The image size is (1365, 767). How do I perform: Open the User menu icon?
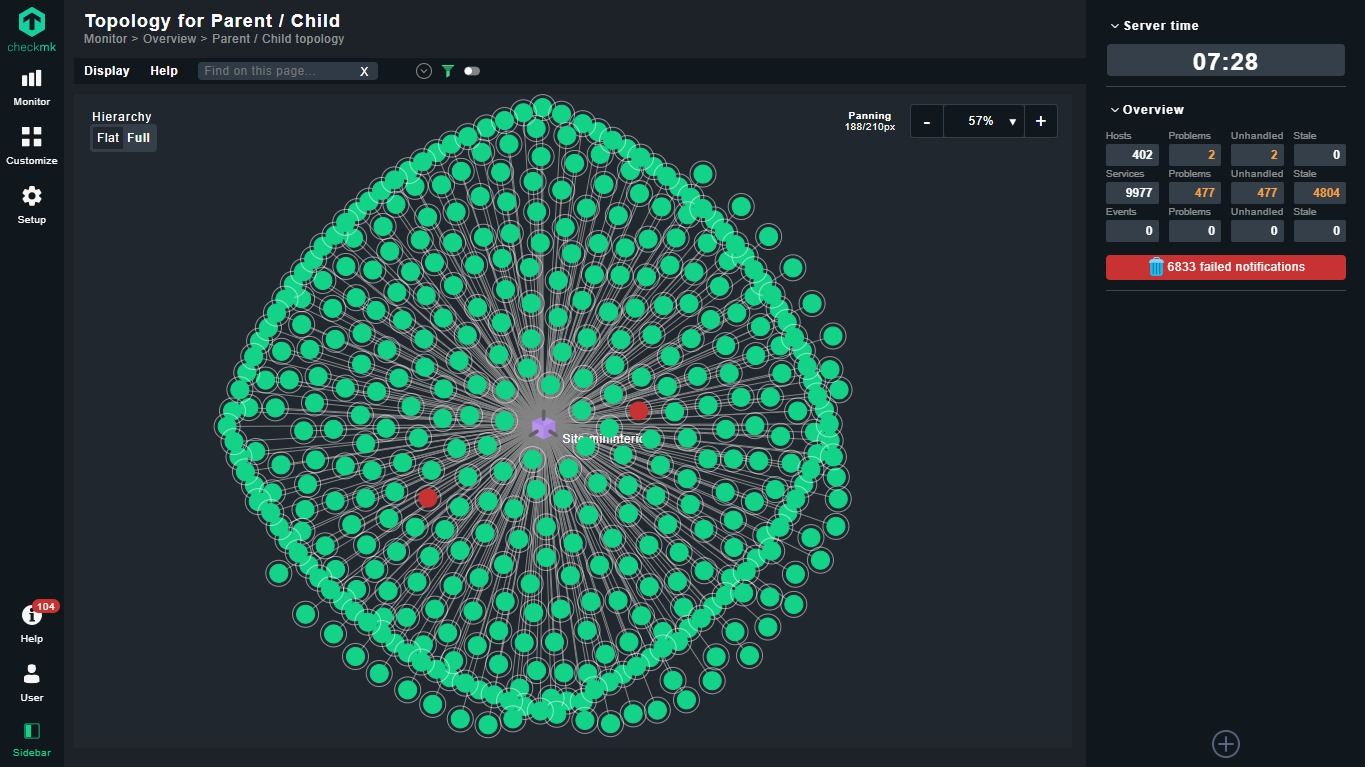(x=31, y=682)
